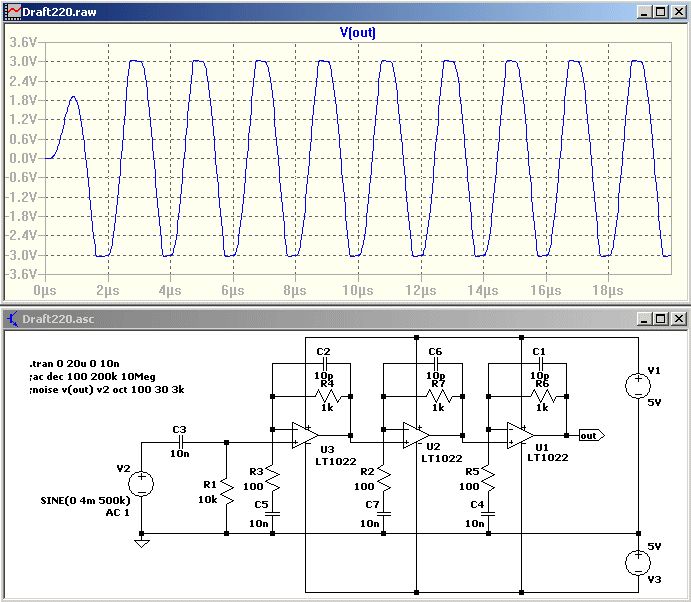Maximize the Draft220.asc schematic window

coord(658,319)
